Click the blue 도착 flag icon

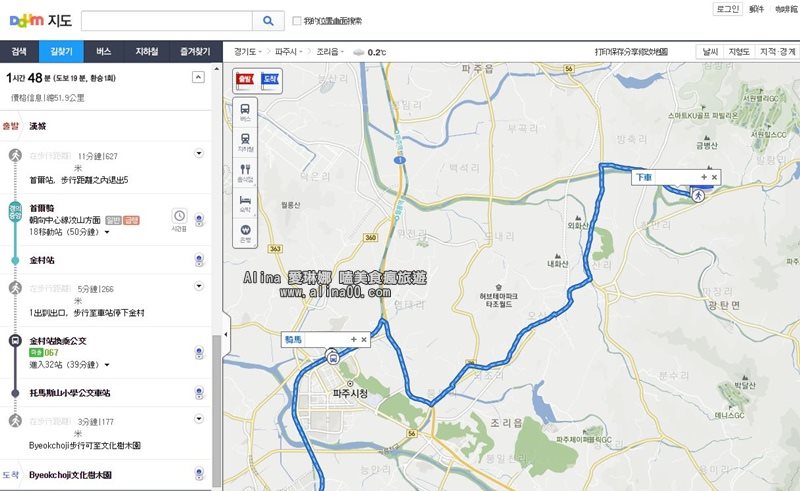[x=270, y=81]
